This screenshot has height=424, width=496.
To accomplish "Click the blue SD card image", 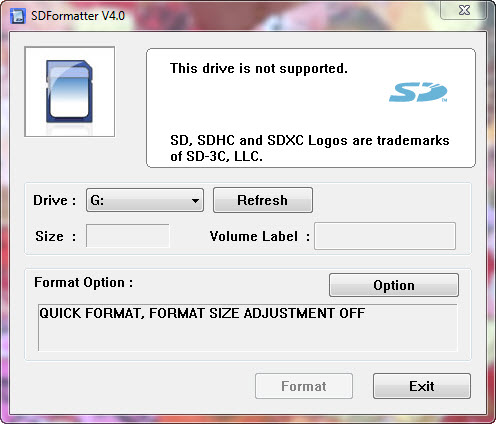I will pos(69,92).
